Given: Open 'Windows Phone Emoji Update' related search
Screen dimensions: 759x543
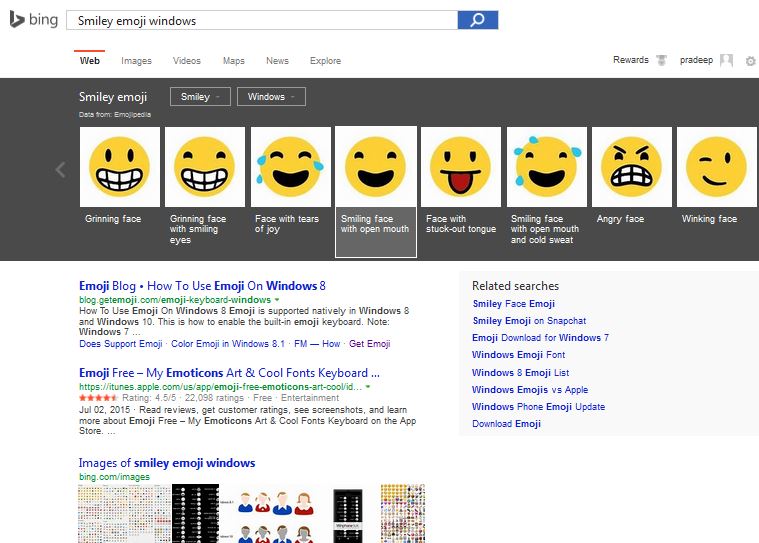Looking at the screenshot, I should (x=538, y=407).
